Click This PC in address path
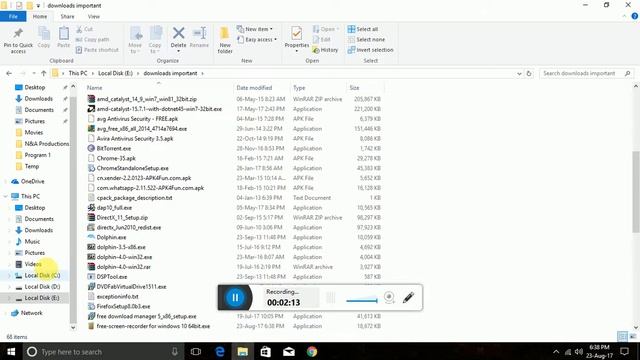 coord(78,73)
